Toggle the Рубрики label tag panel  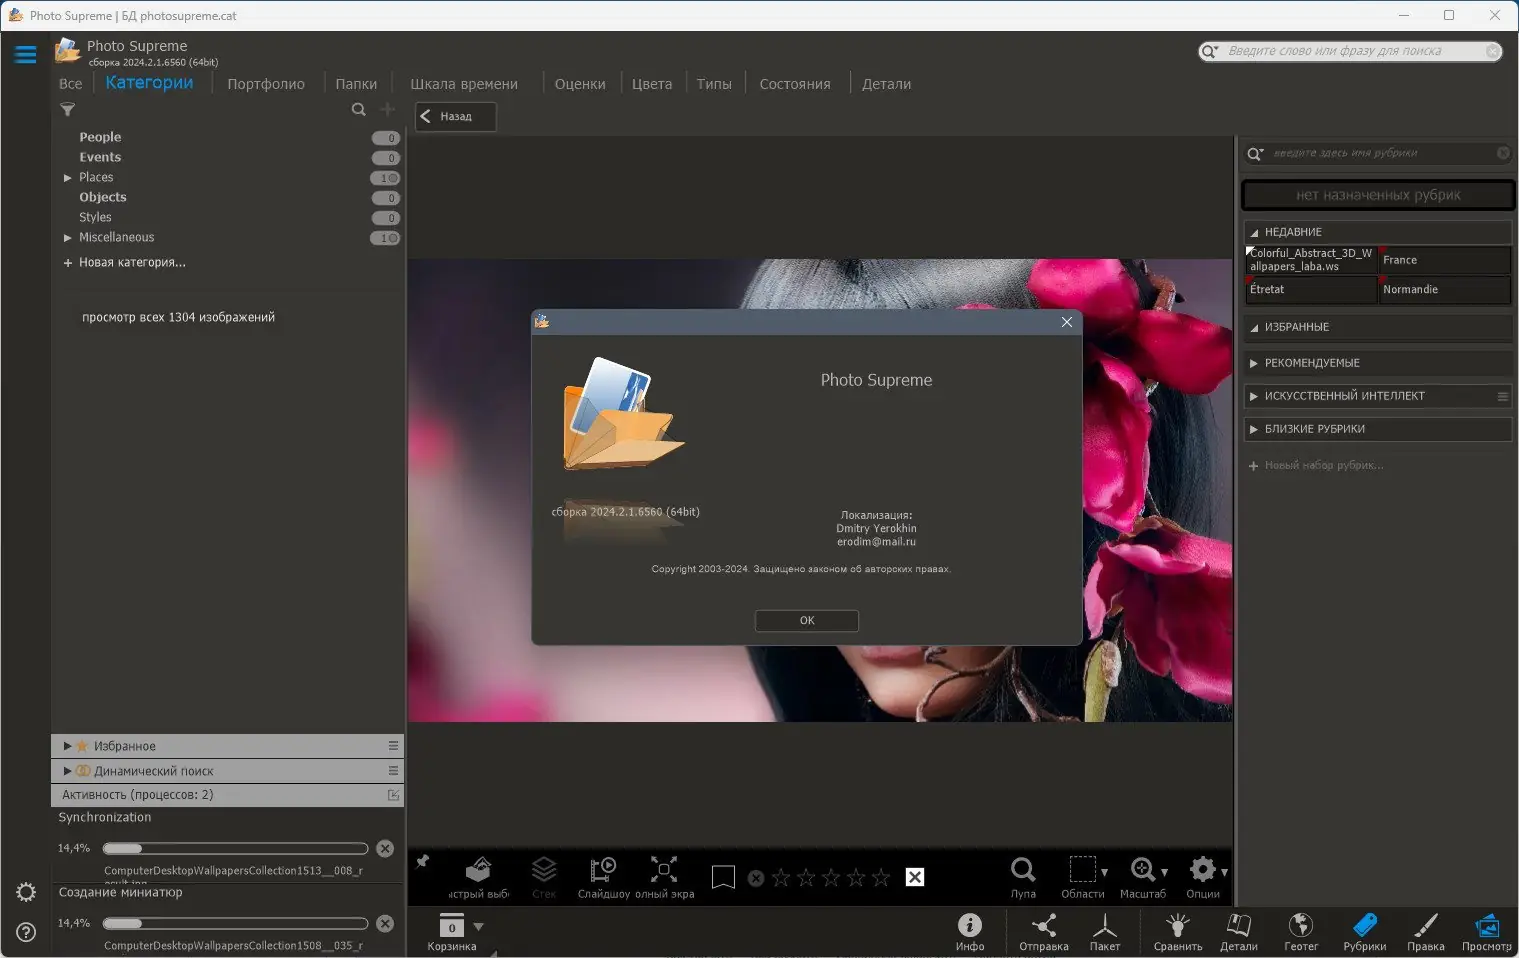pos(1365,932)
